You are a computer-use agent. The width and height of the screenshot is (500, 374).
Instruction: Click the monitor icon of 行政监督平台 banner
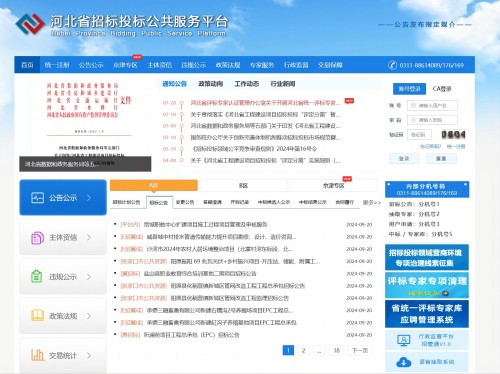tap(403, 340)
